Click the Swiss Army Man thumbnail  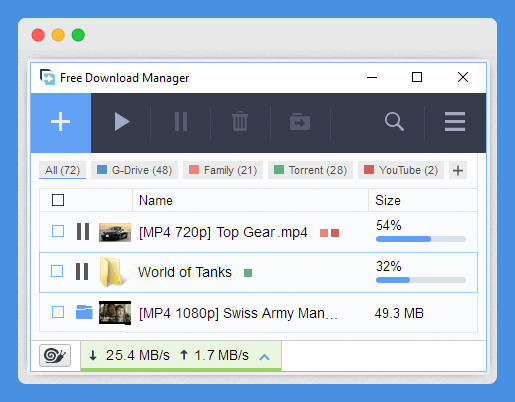pos(115,313)
